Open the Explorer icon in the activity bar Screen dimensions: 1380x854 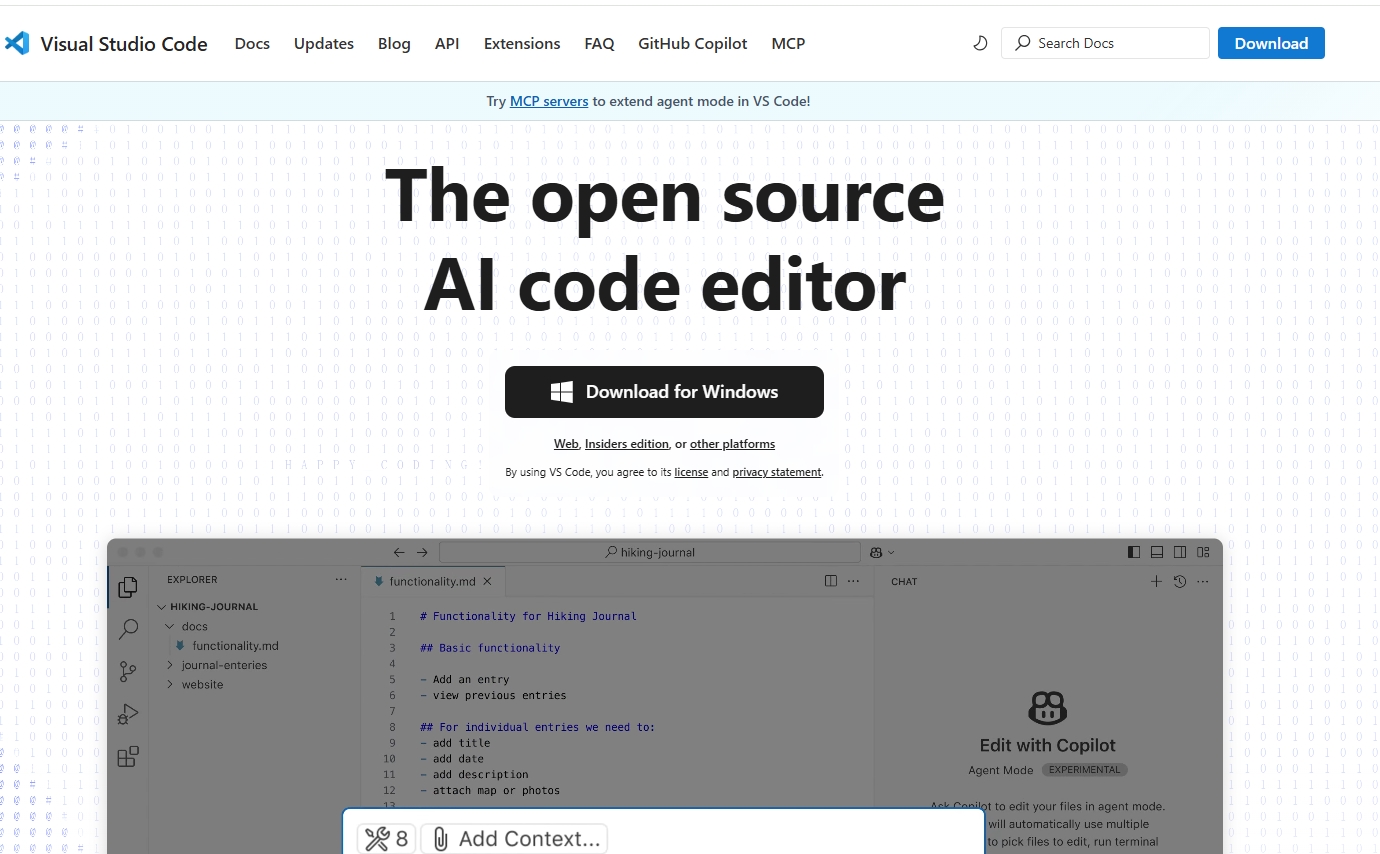tap(127, 587)
